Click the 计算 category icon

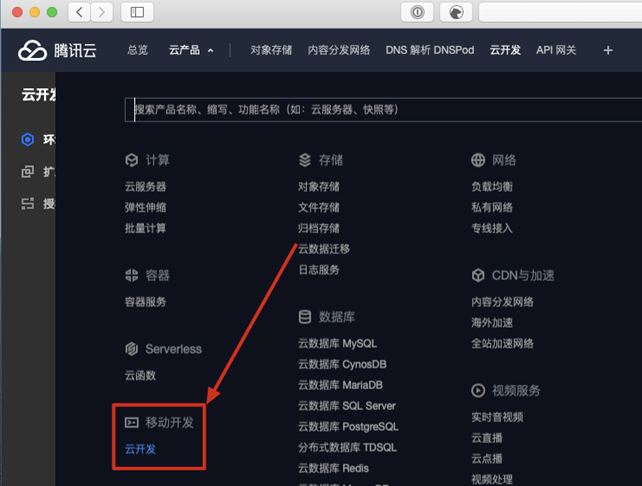pyautogui.click(x=131, y=160)
